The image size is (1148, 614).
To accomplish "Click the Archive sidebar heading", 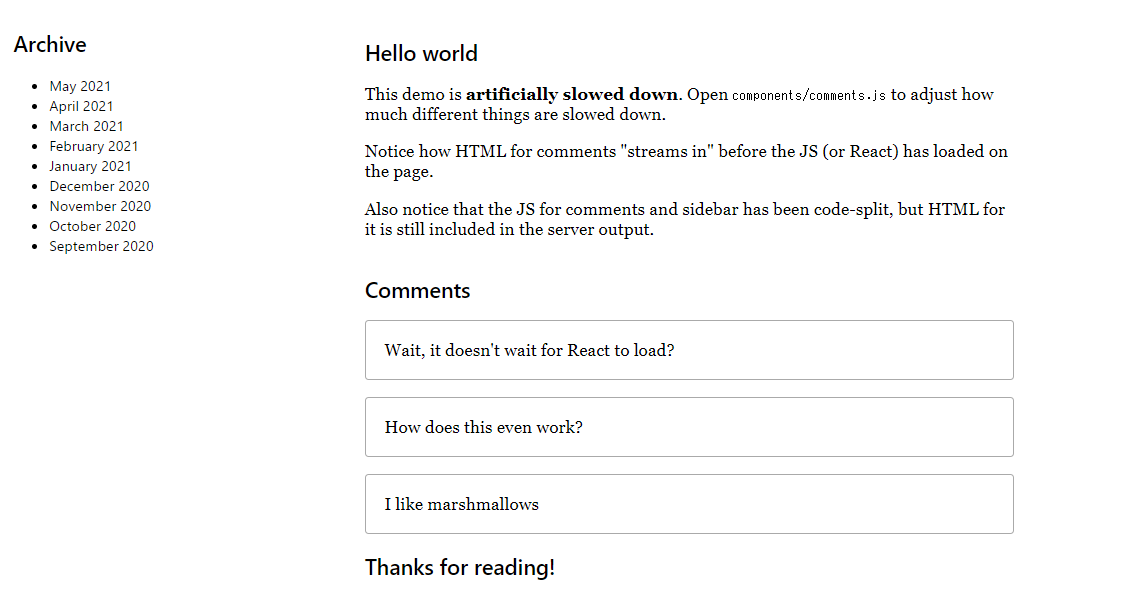I will point(50,45).
